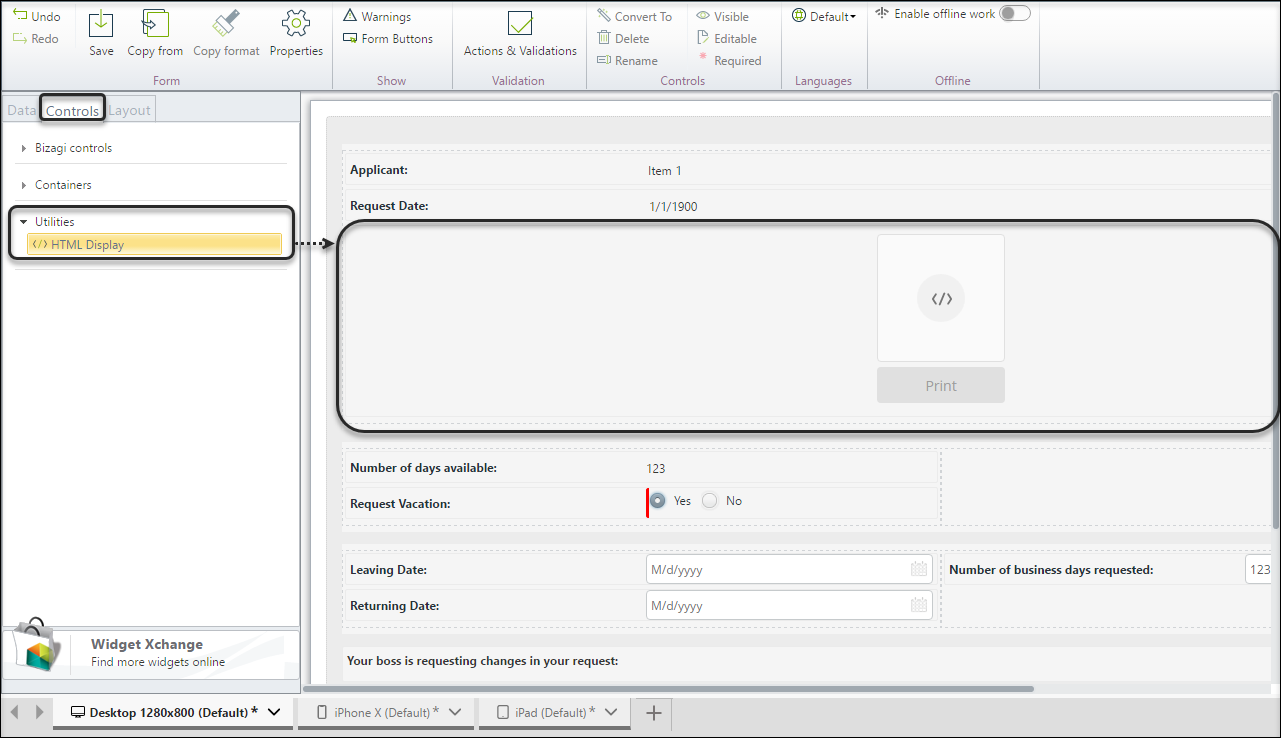
Task: Open Leaving Date calendar icon
Action: [x=918, y=569]
